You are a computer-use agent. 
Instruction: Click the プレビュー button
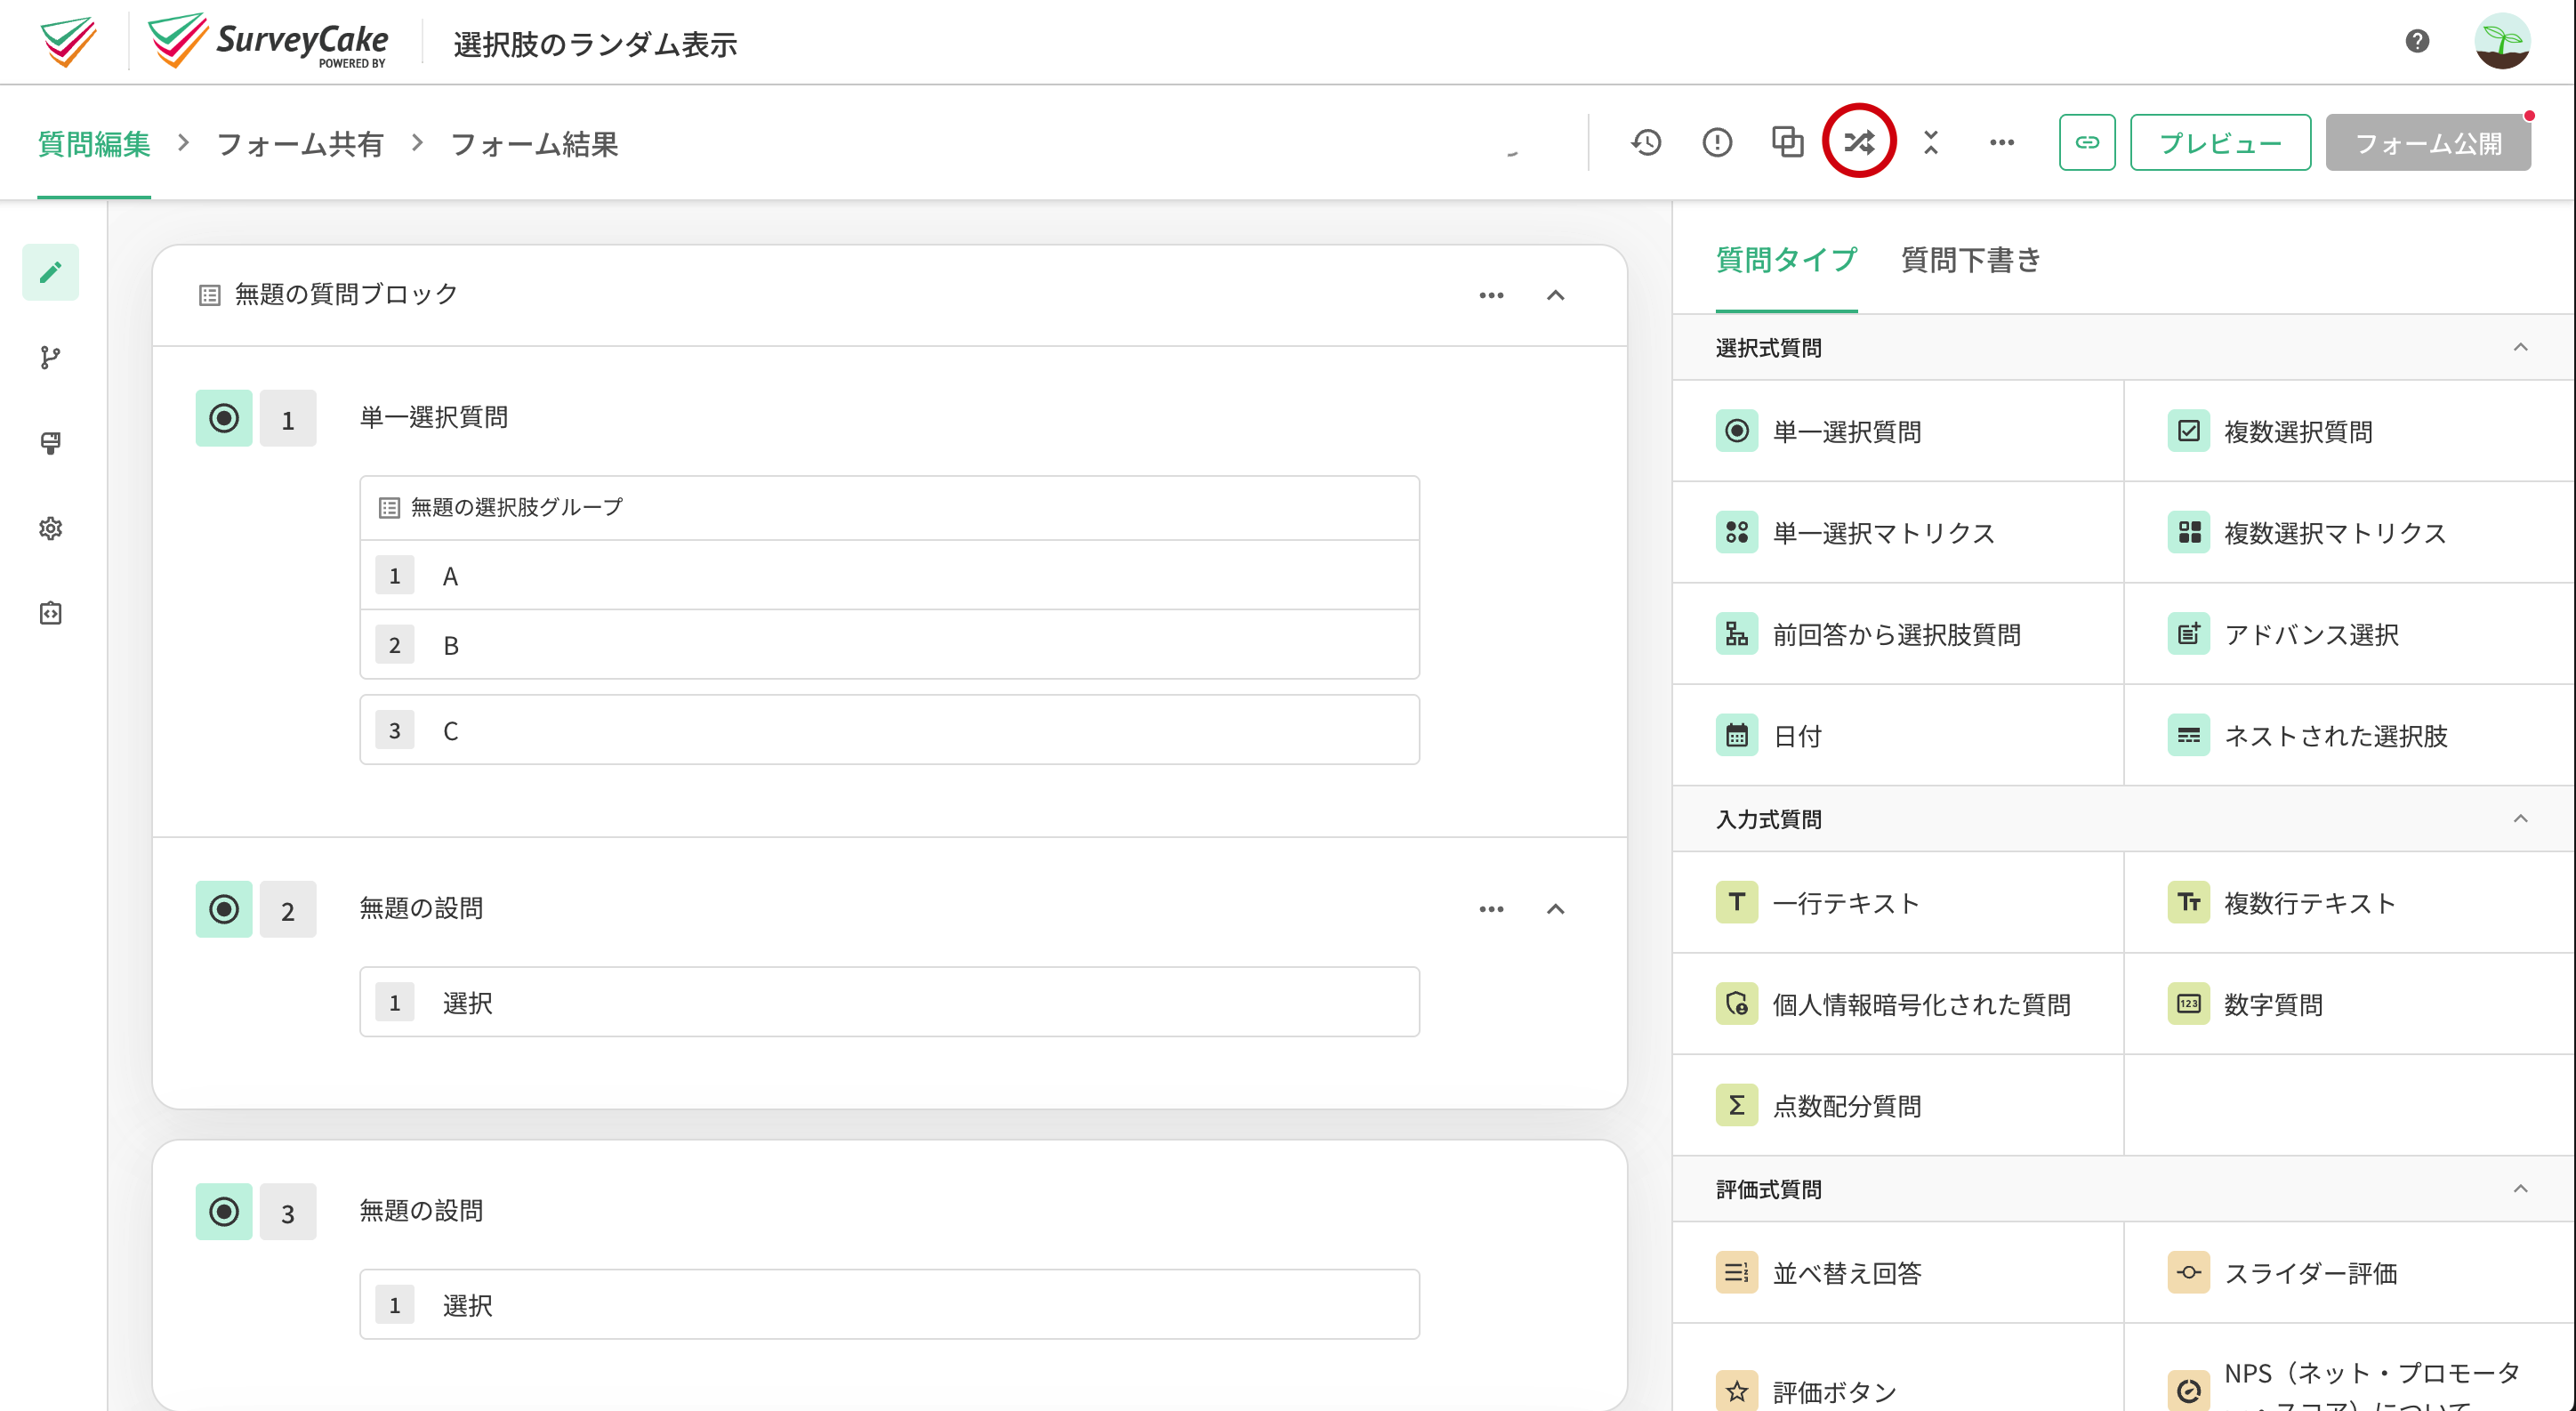click(x=2220, y=142)
